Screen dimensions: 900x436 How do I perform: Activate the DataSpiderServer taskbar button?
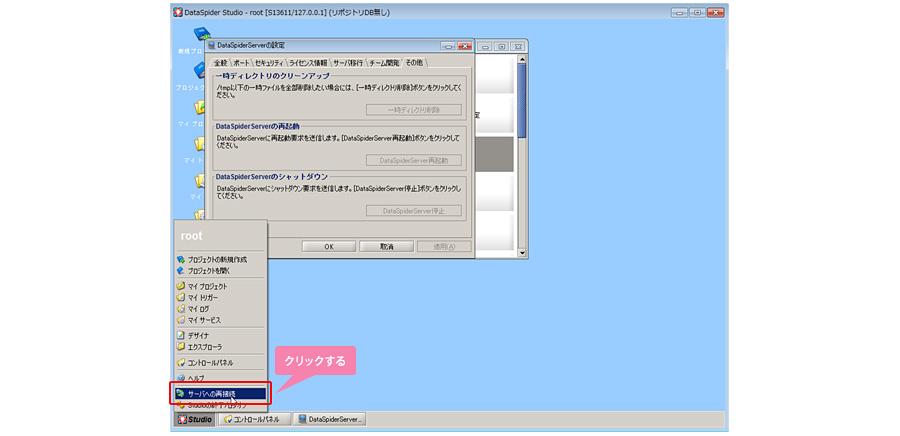pos(331,419)
